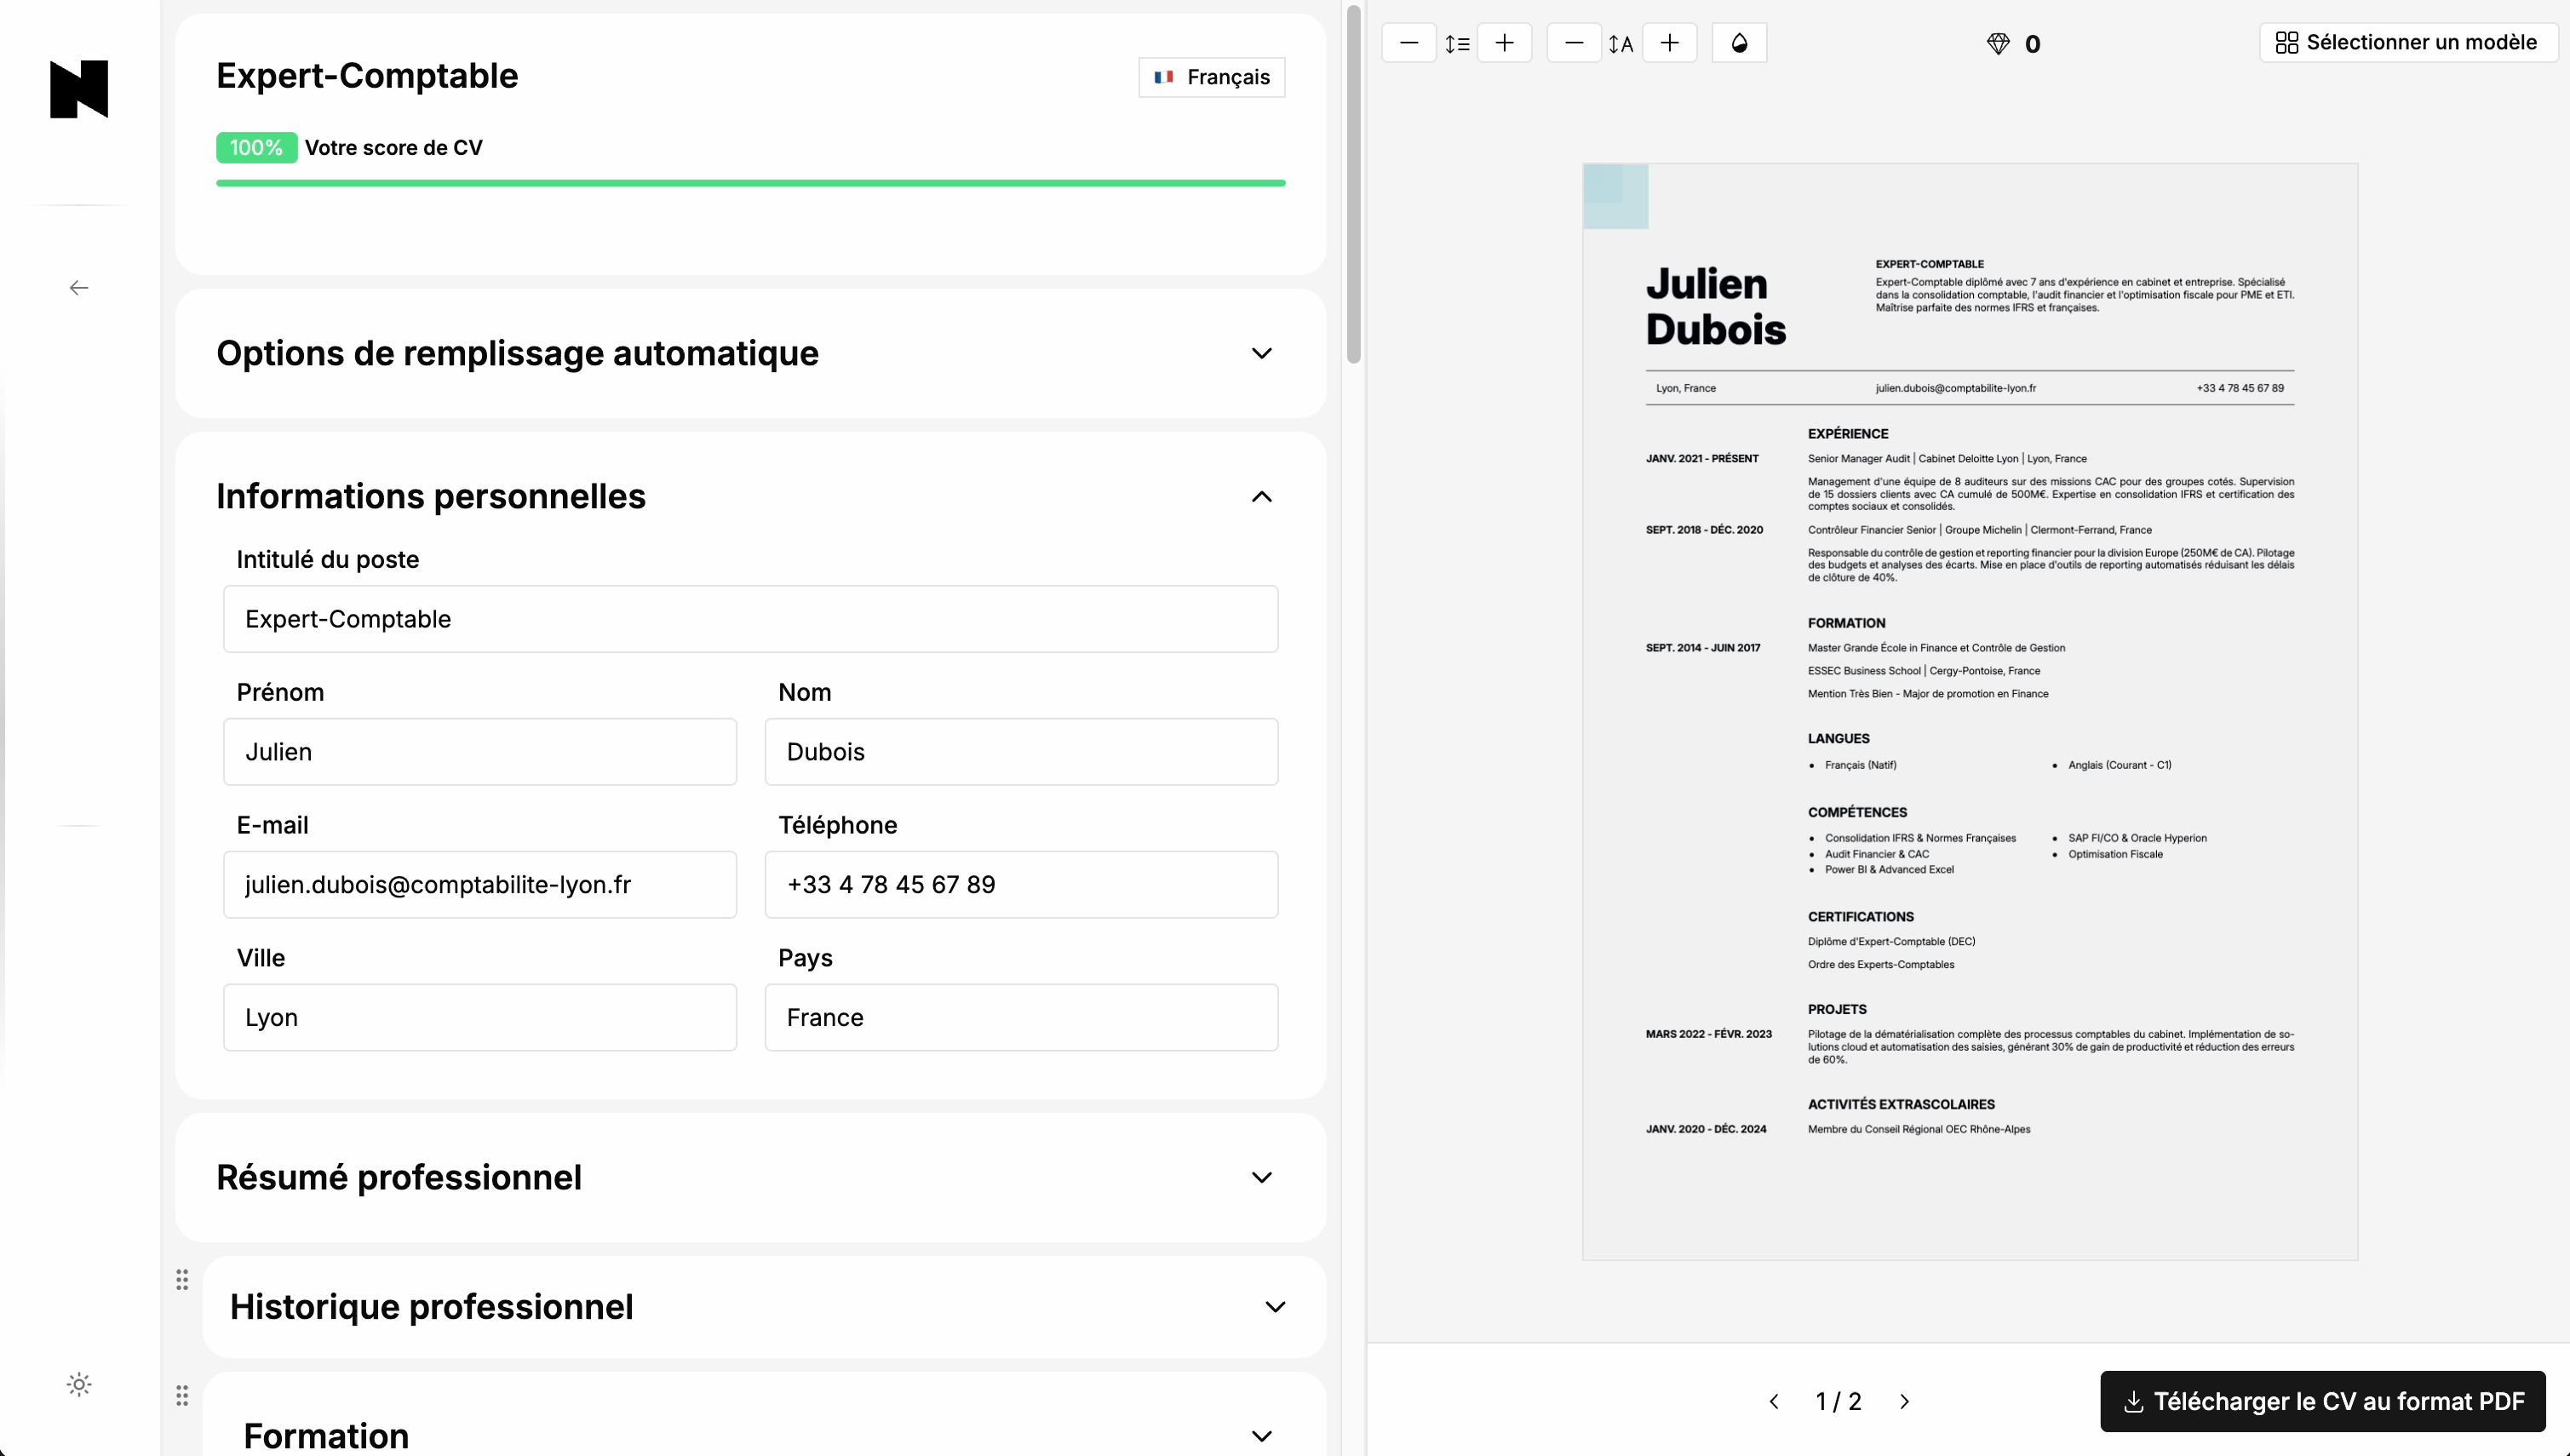Click the back arrow in sidebar
The image size is (2570, 1456).
pos(79,288)
